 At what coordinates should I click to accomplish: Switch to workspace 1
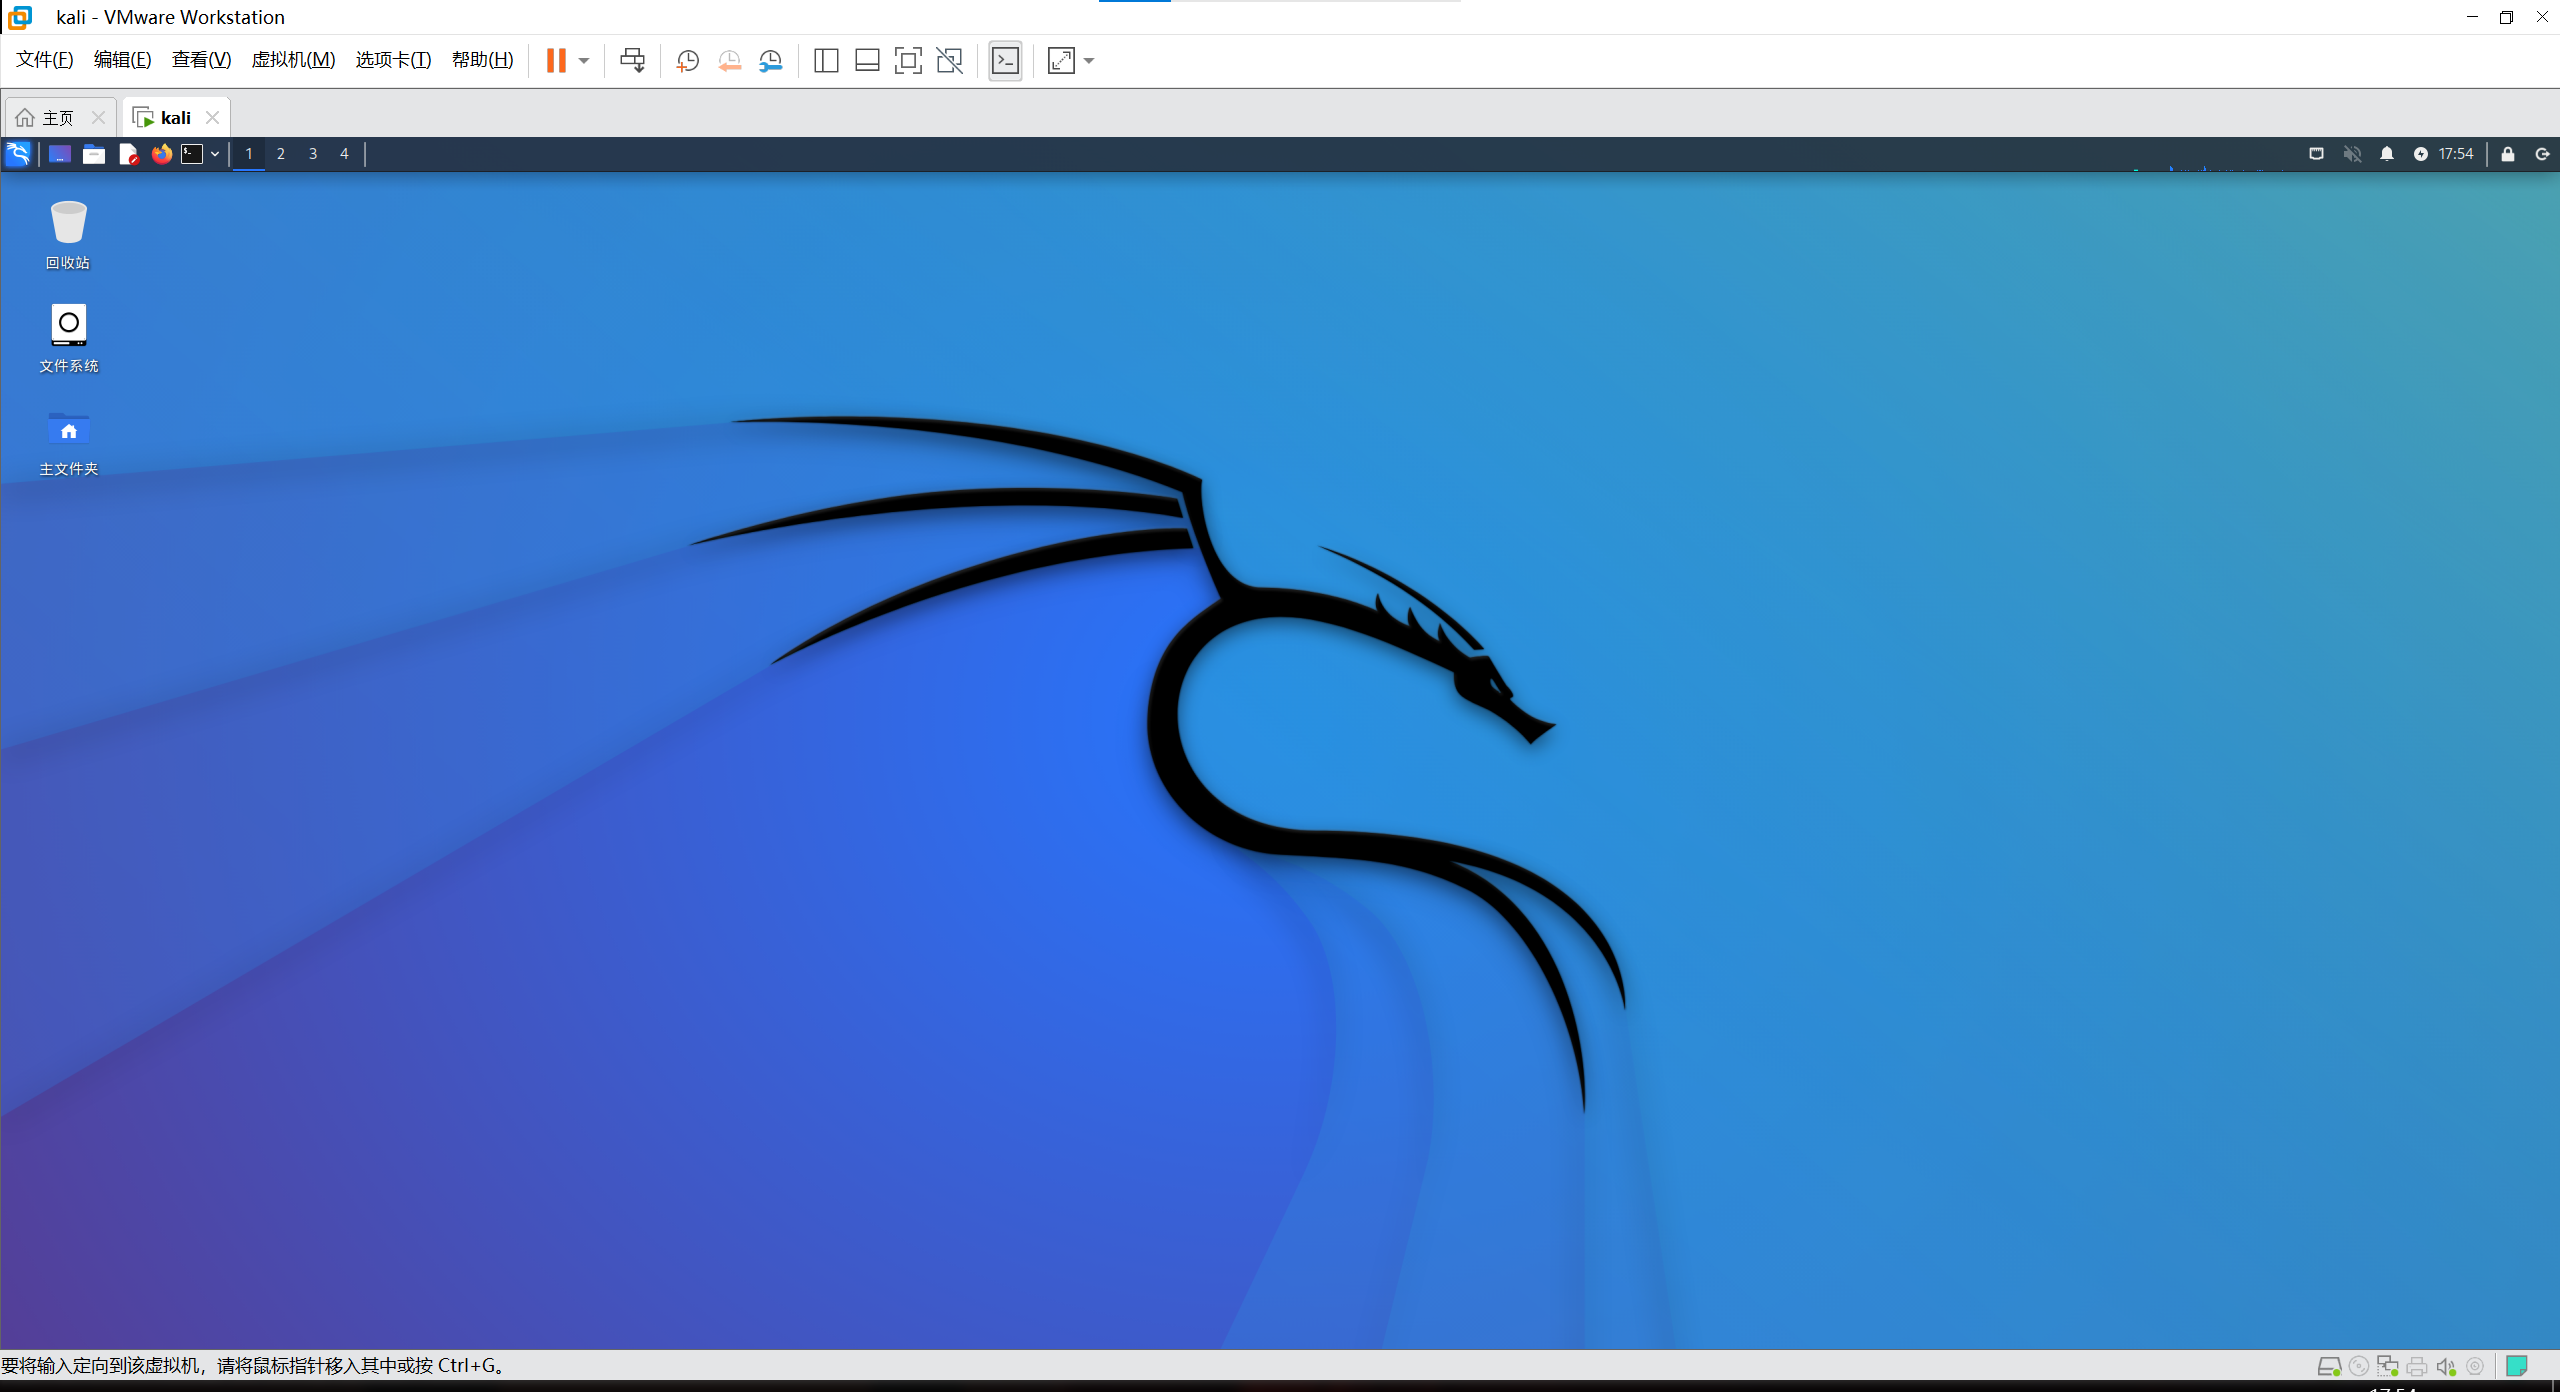point(249,154)
